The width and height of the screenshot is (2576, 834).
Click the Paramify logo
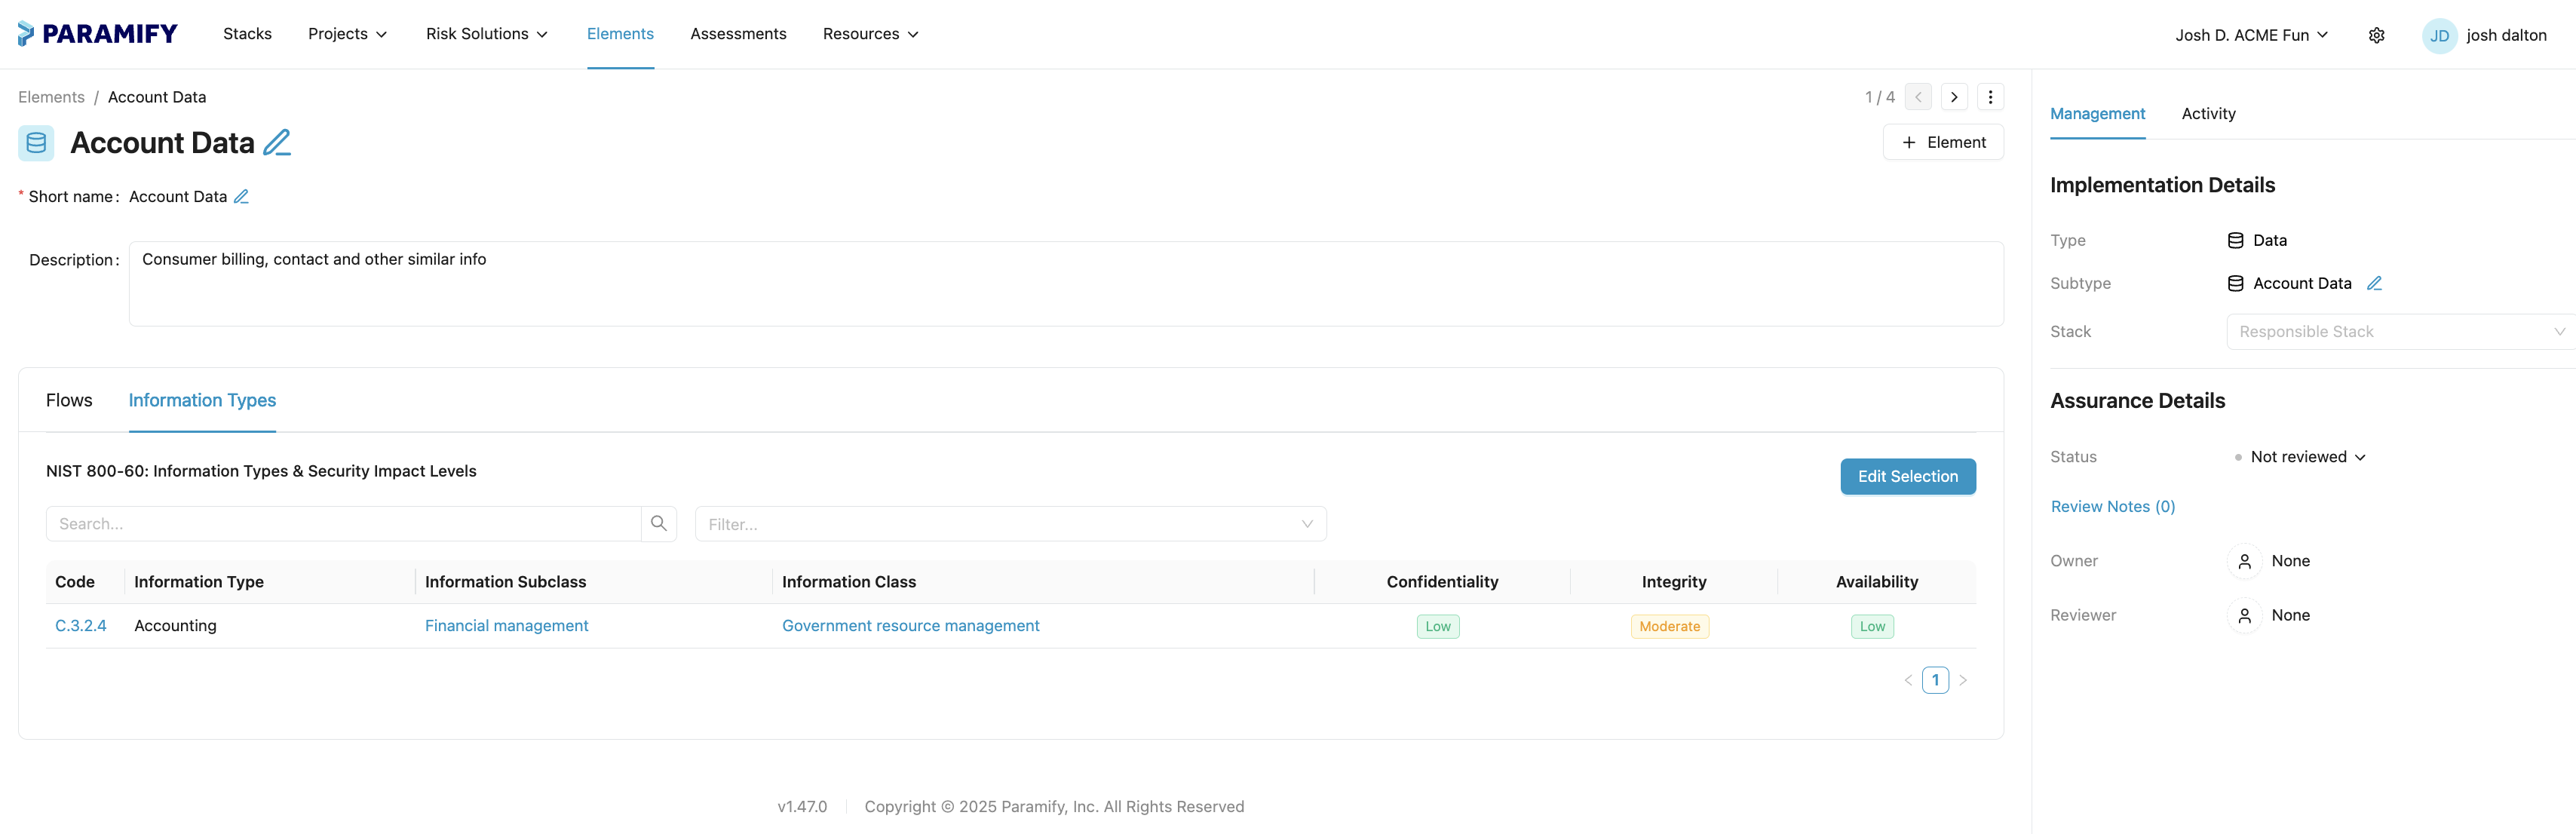[97, 33]
